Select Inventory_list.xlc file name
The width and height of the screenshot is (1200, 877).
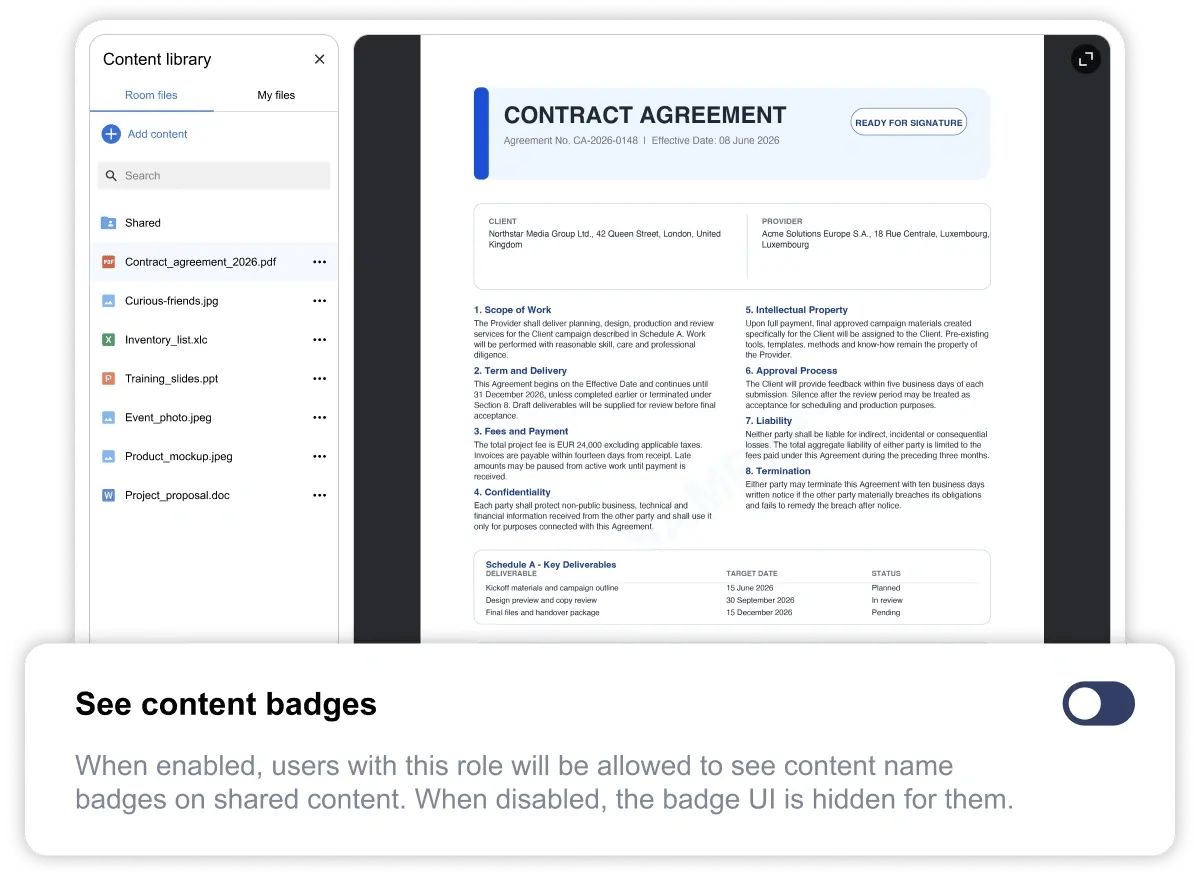166,340
